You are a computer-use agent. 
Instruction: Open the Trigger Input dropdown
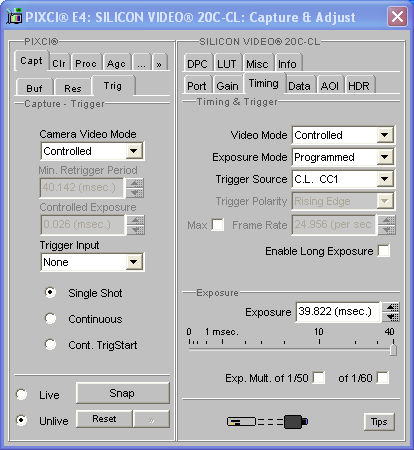coord(134,262)
